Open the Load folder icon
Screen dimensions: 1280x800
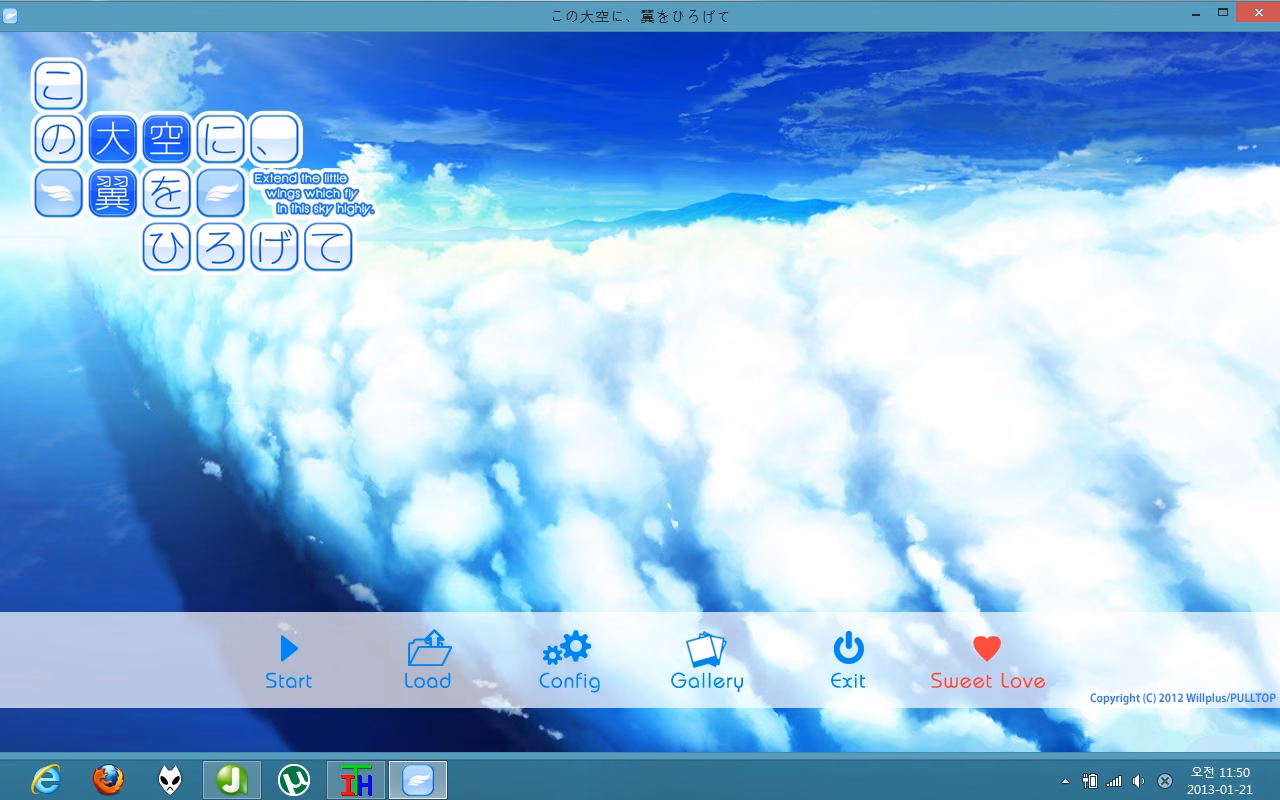pyautogui.click(x=429, y=648)
